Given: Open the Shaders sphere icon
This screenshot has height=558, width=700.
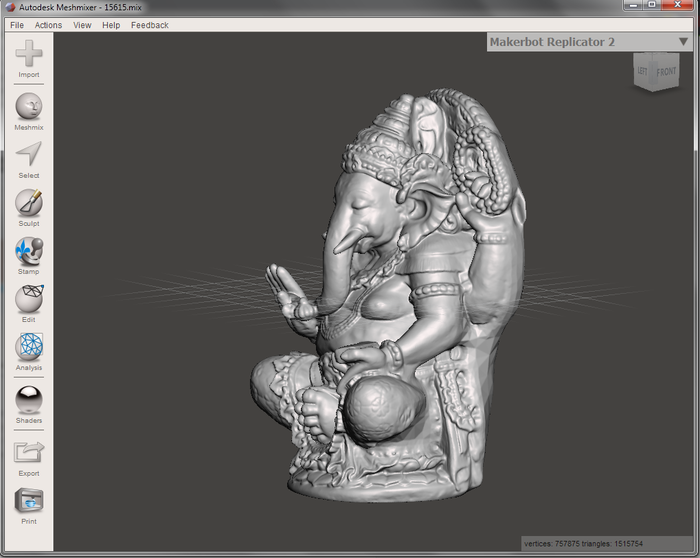Looking at the screenshot, I should coord(28,400).
